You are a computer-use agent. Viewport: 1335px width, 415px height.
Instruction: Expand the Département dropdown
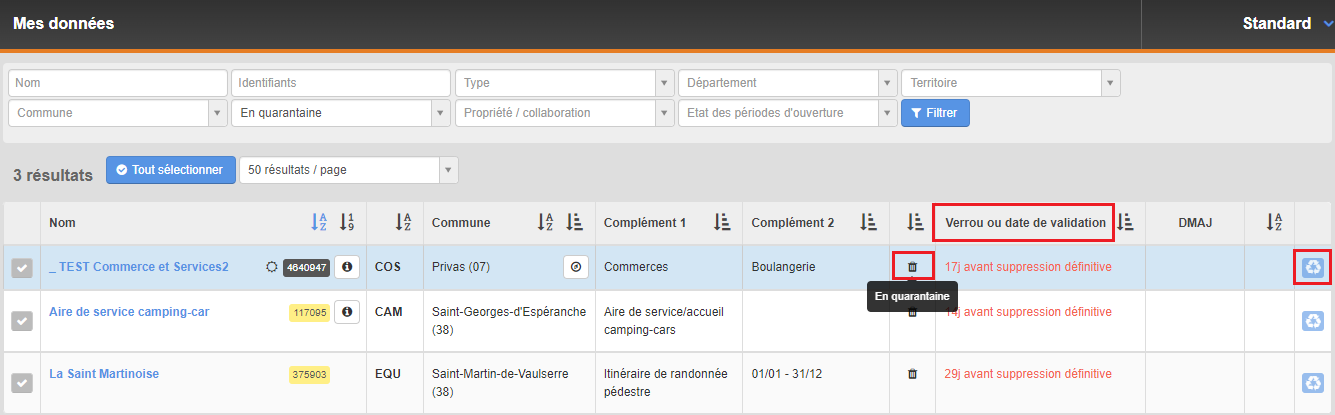click(787, 83)
